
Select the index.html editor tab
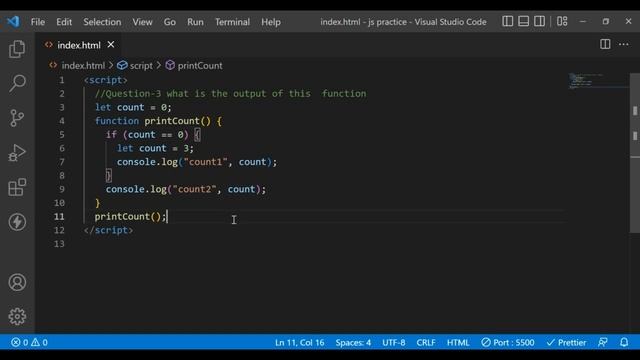(79, 45)
